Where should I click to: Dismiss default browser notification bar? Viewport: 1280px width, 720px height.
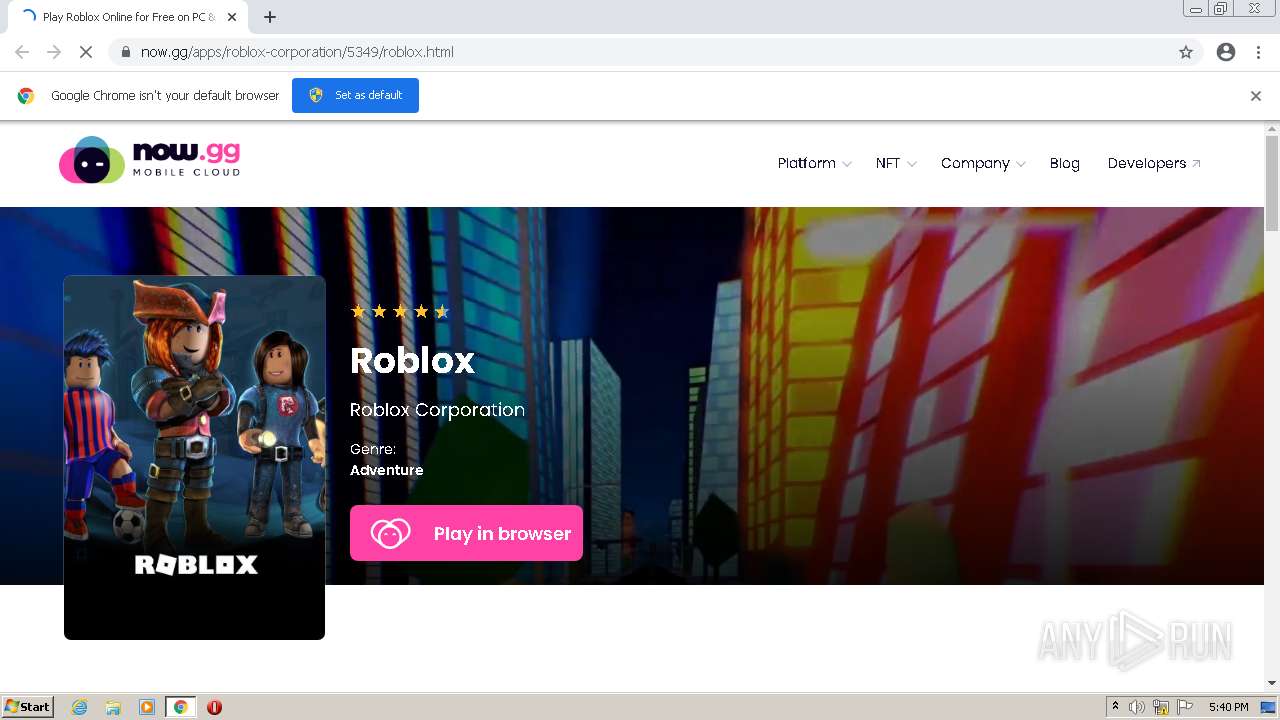click(x=1256, y=96)
